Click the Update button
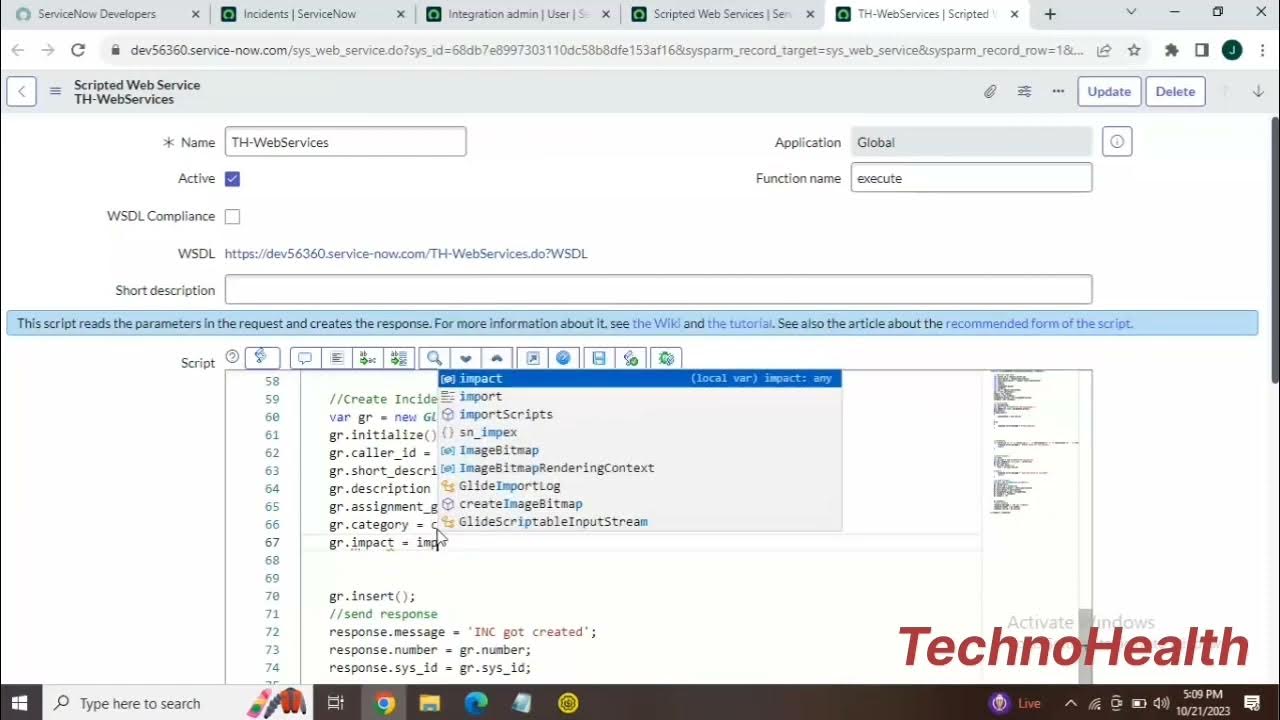The width and height of the screenshot is (1280, 720). [x=1109, y=91]
